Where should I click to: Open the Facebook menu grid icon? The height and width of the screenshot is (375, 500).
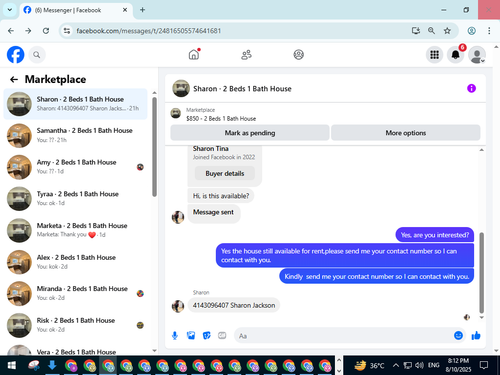(434, 55)
